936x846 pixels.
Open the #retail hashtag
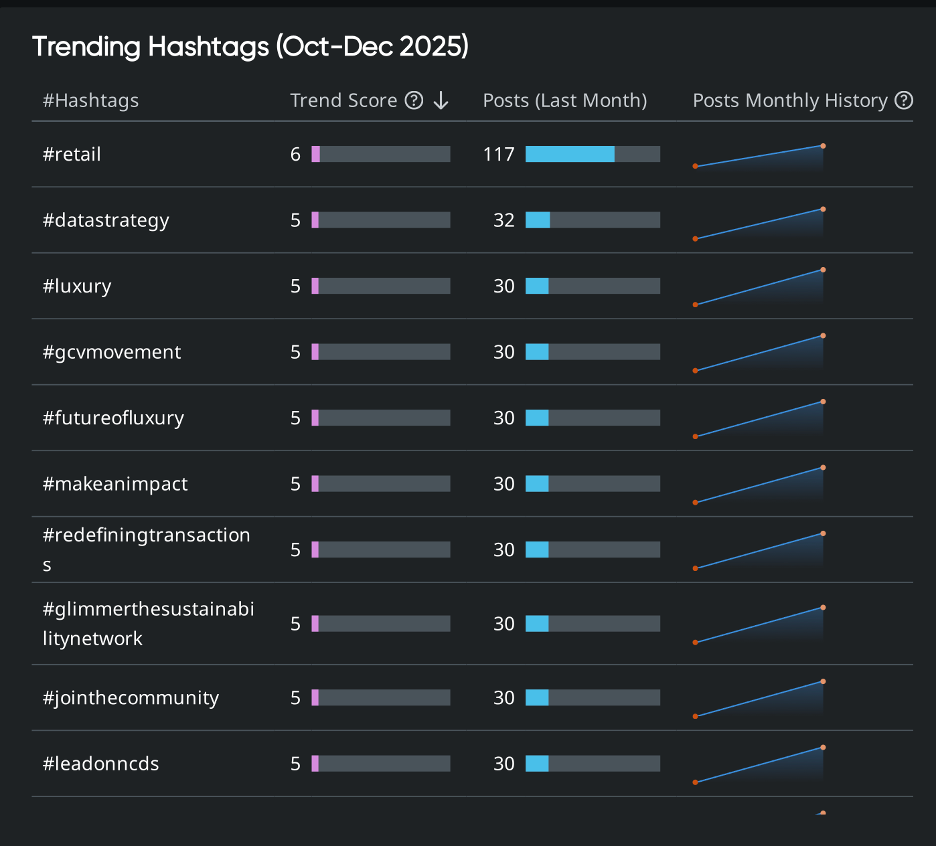[x=72, y=154]
